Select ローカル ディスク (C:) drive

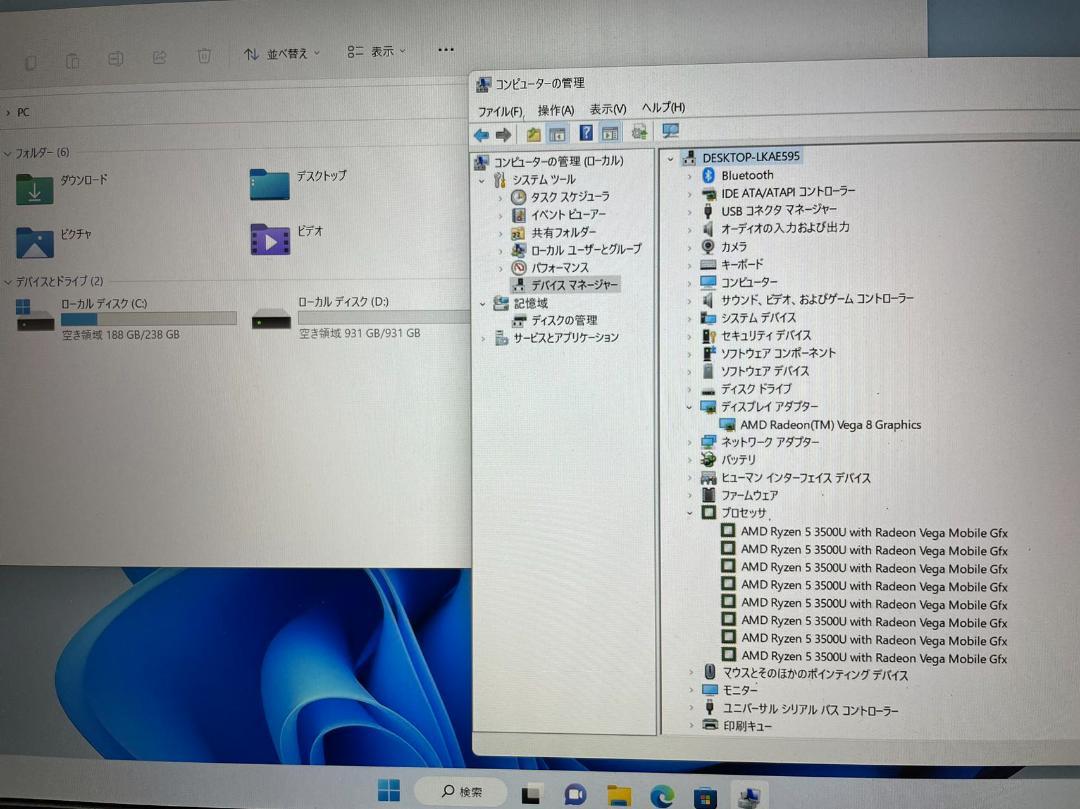pos(126,318)
